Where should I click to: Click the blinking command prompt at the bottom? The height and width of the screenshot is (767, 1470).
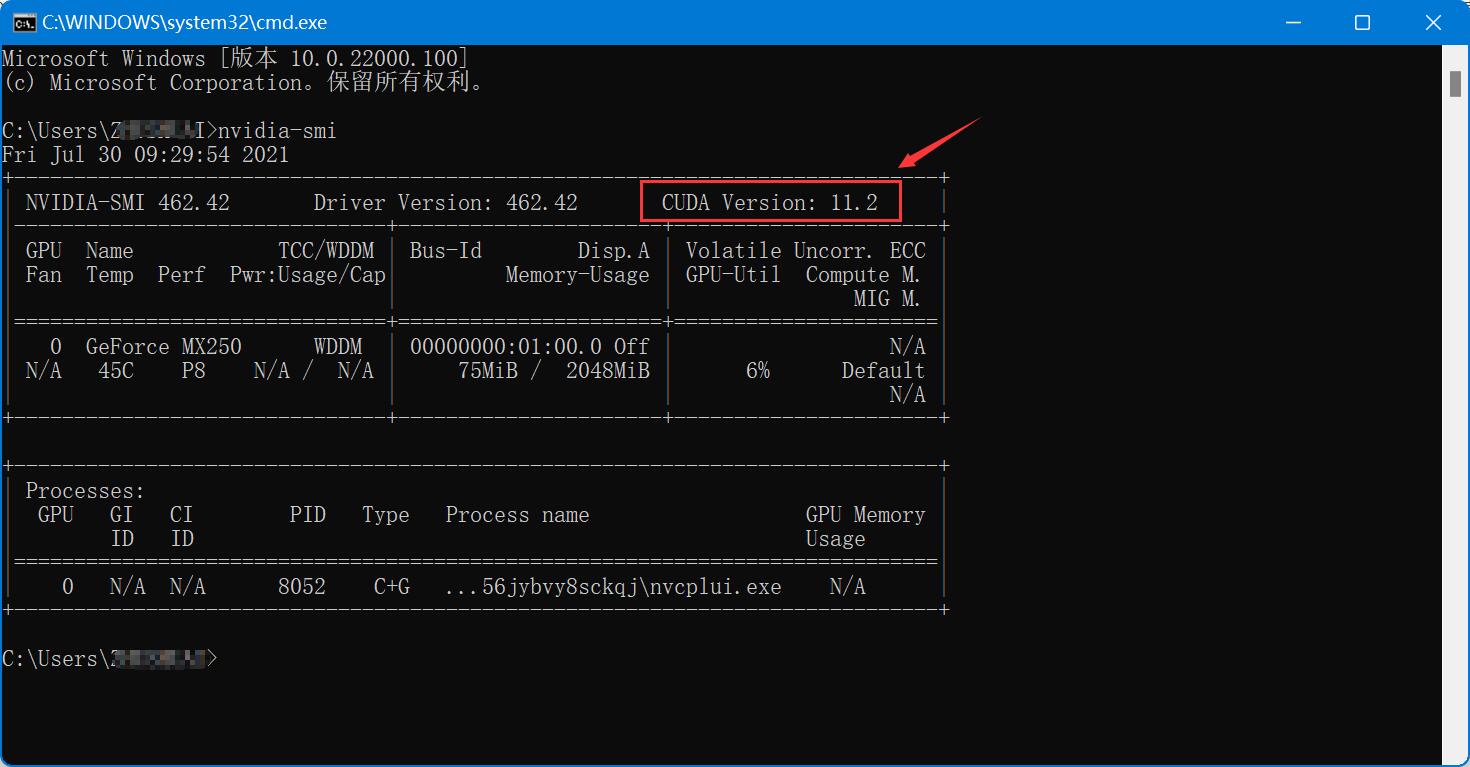(211, 658)
